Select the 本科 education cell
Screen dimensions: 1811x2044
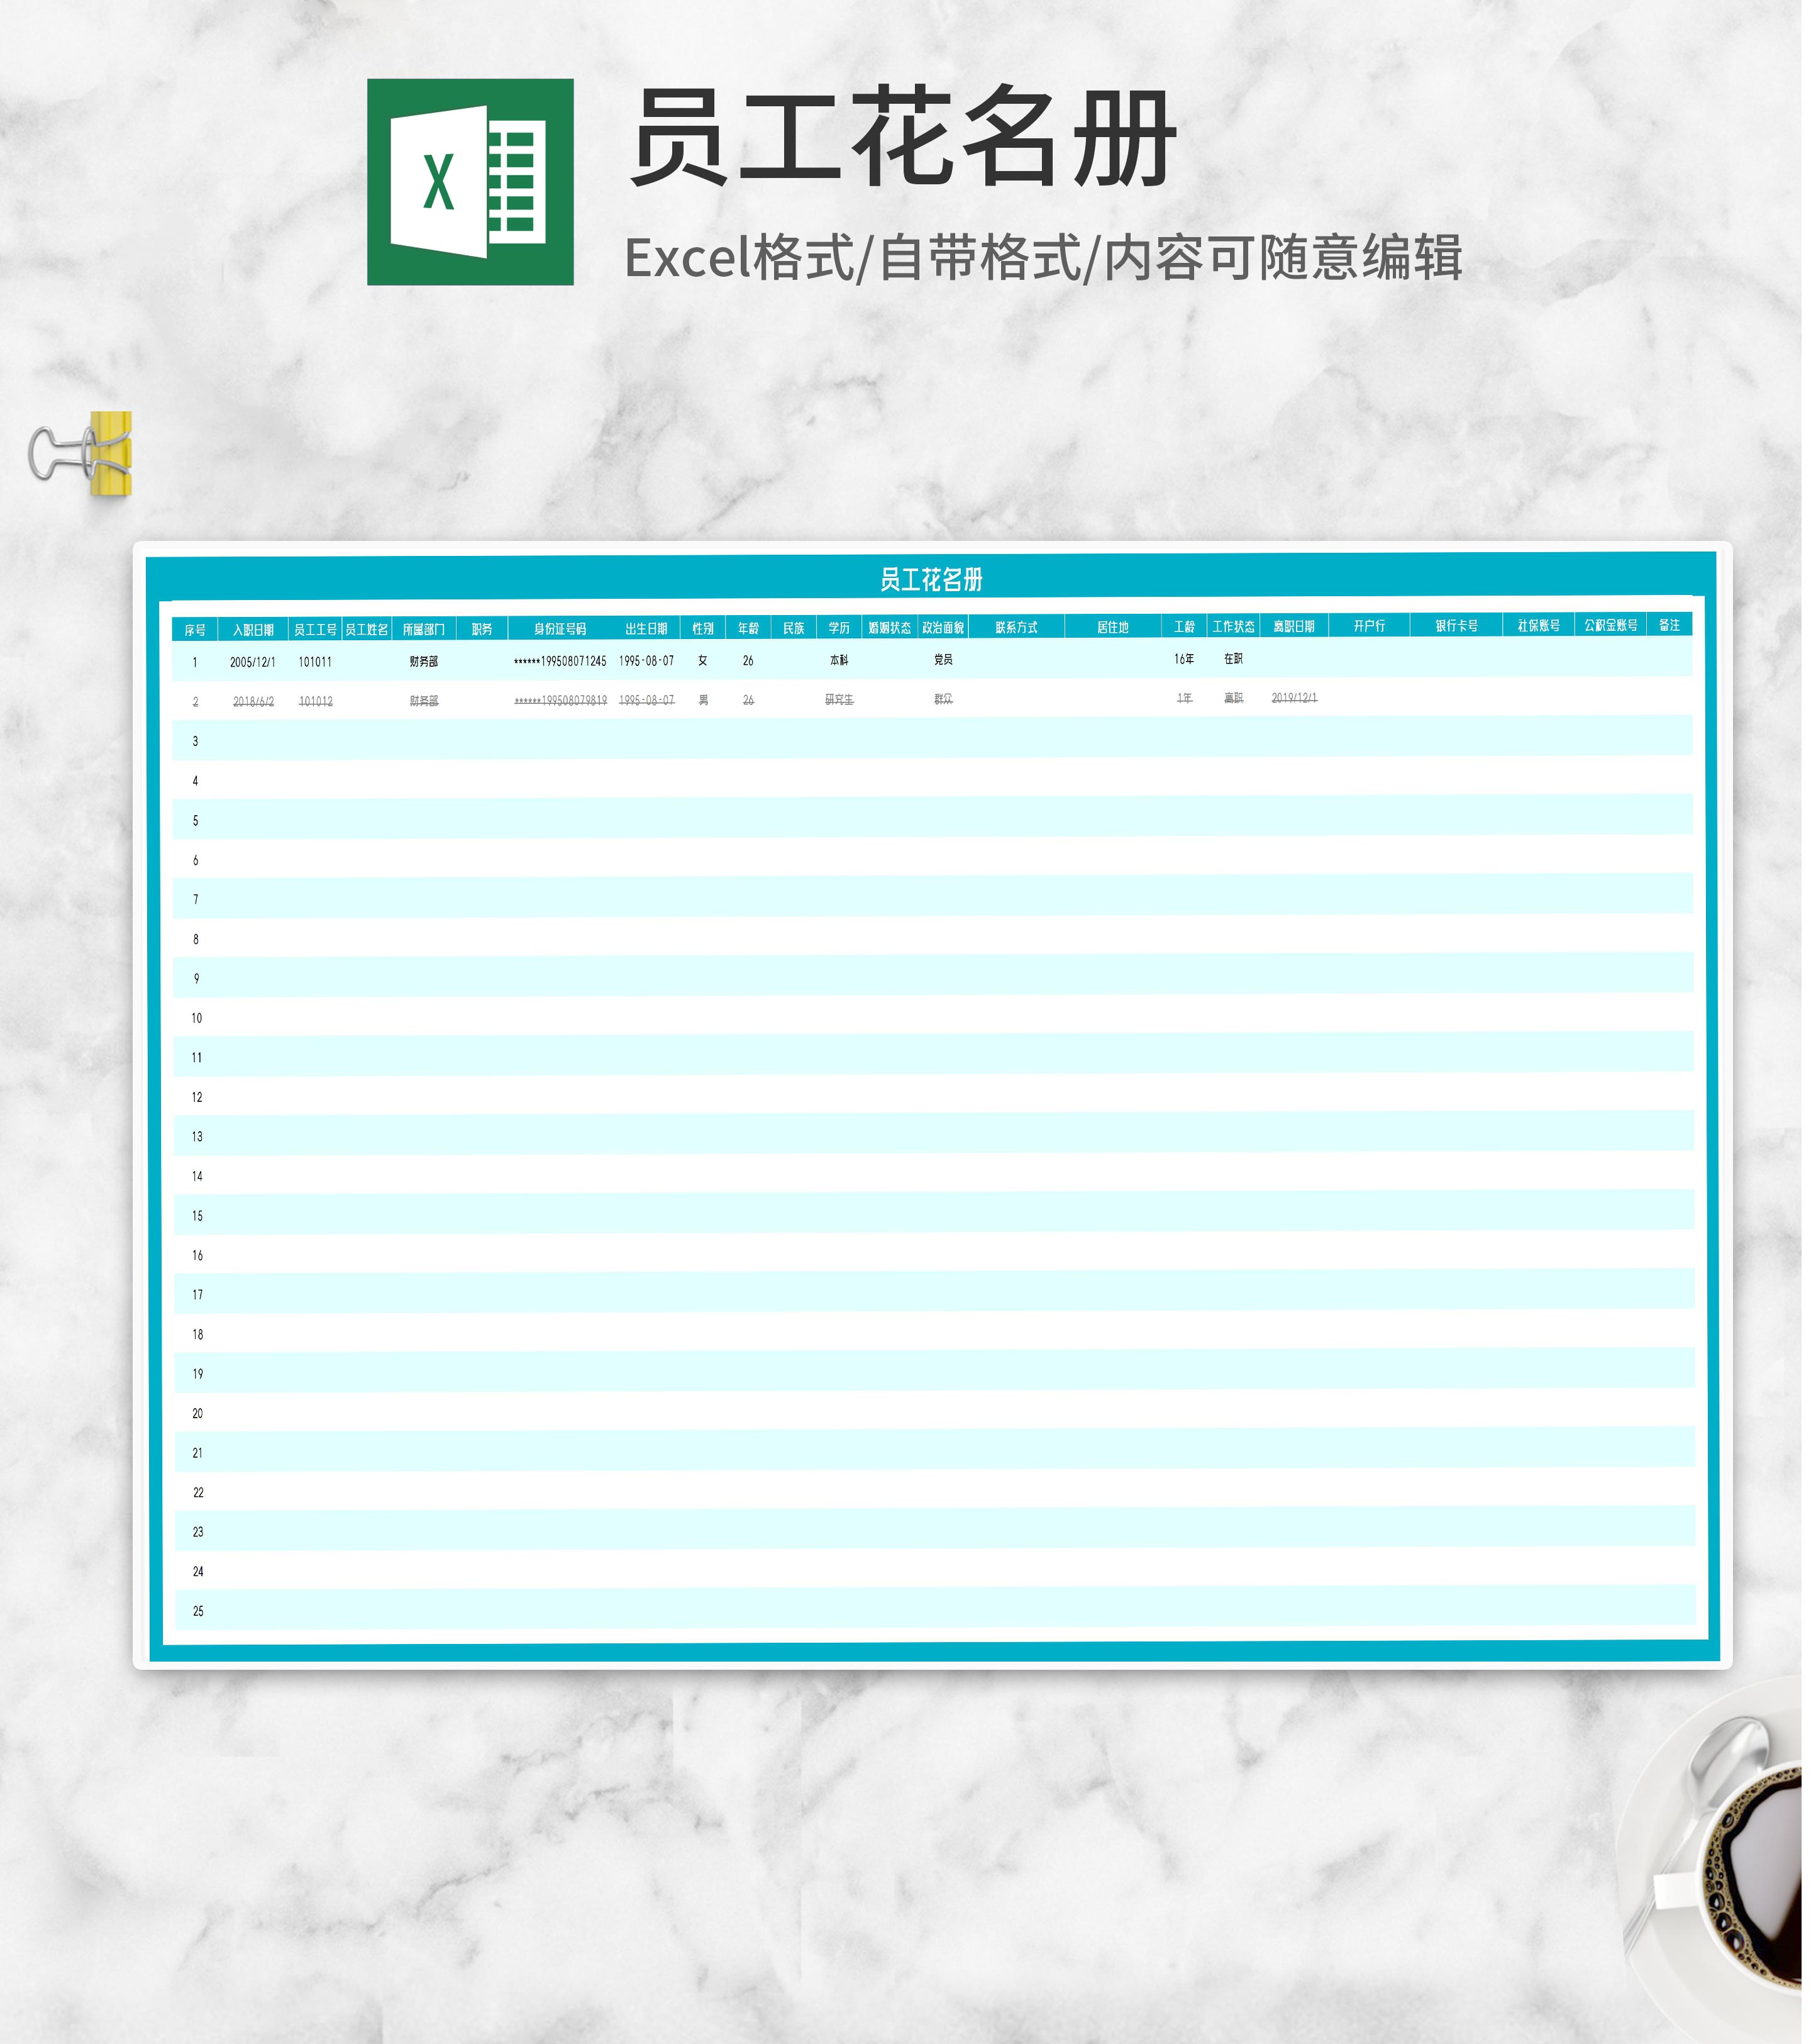click(x=839, y=660)
